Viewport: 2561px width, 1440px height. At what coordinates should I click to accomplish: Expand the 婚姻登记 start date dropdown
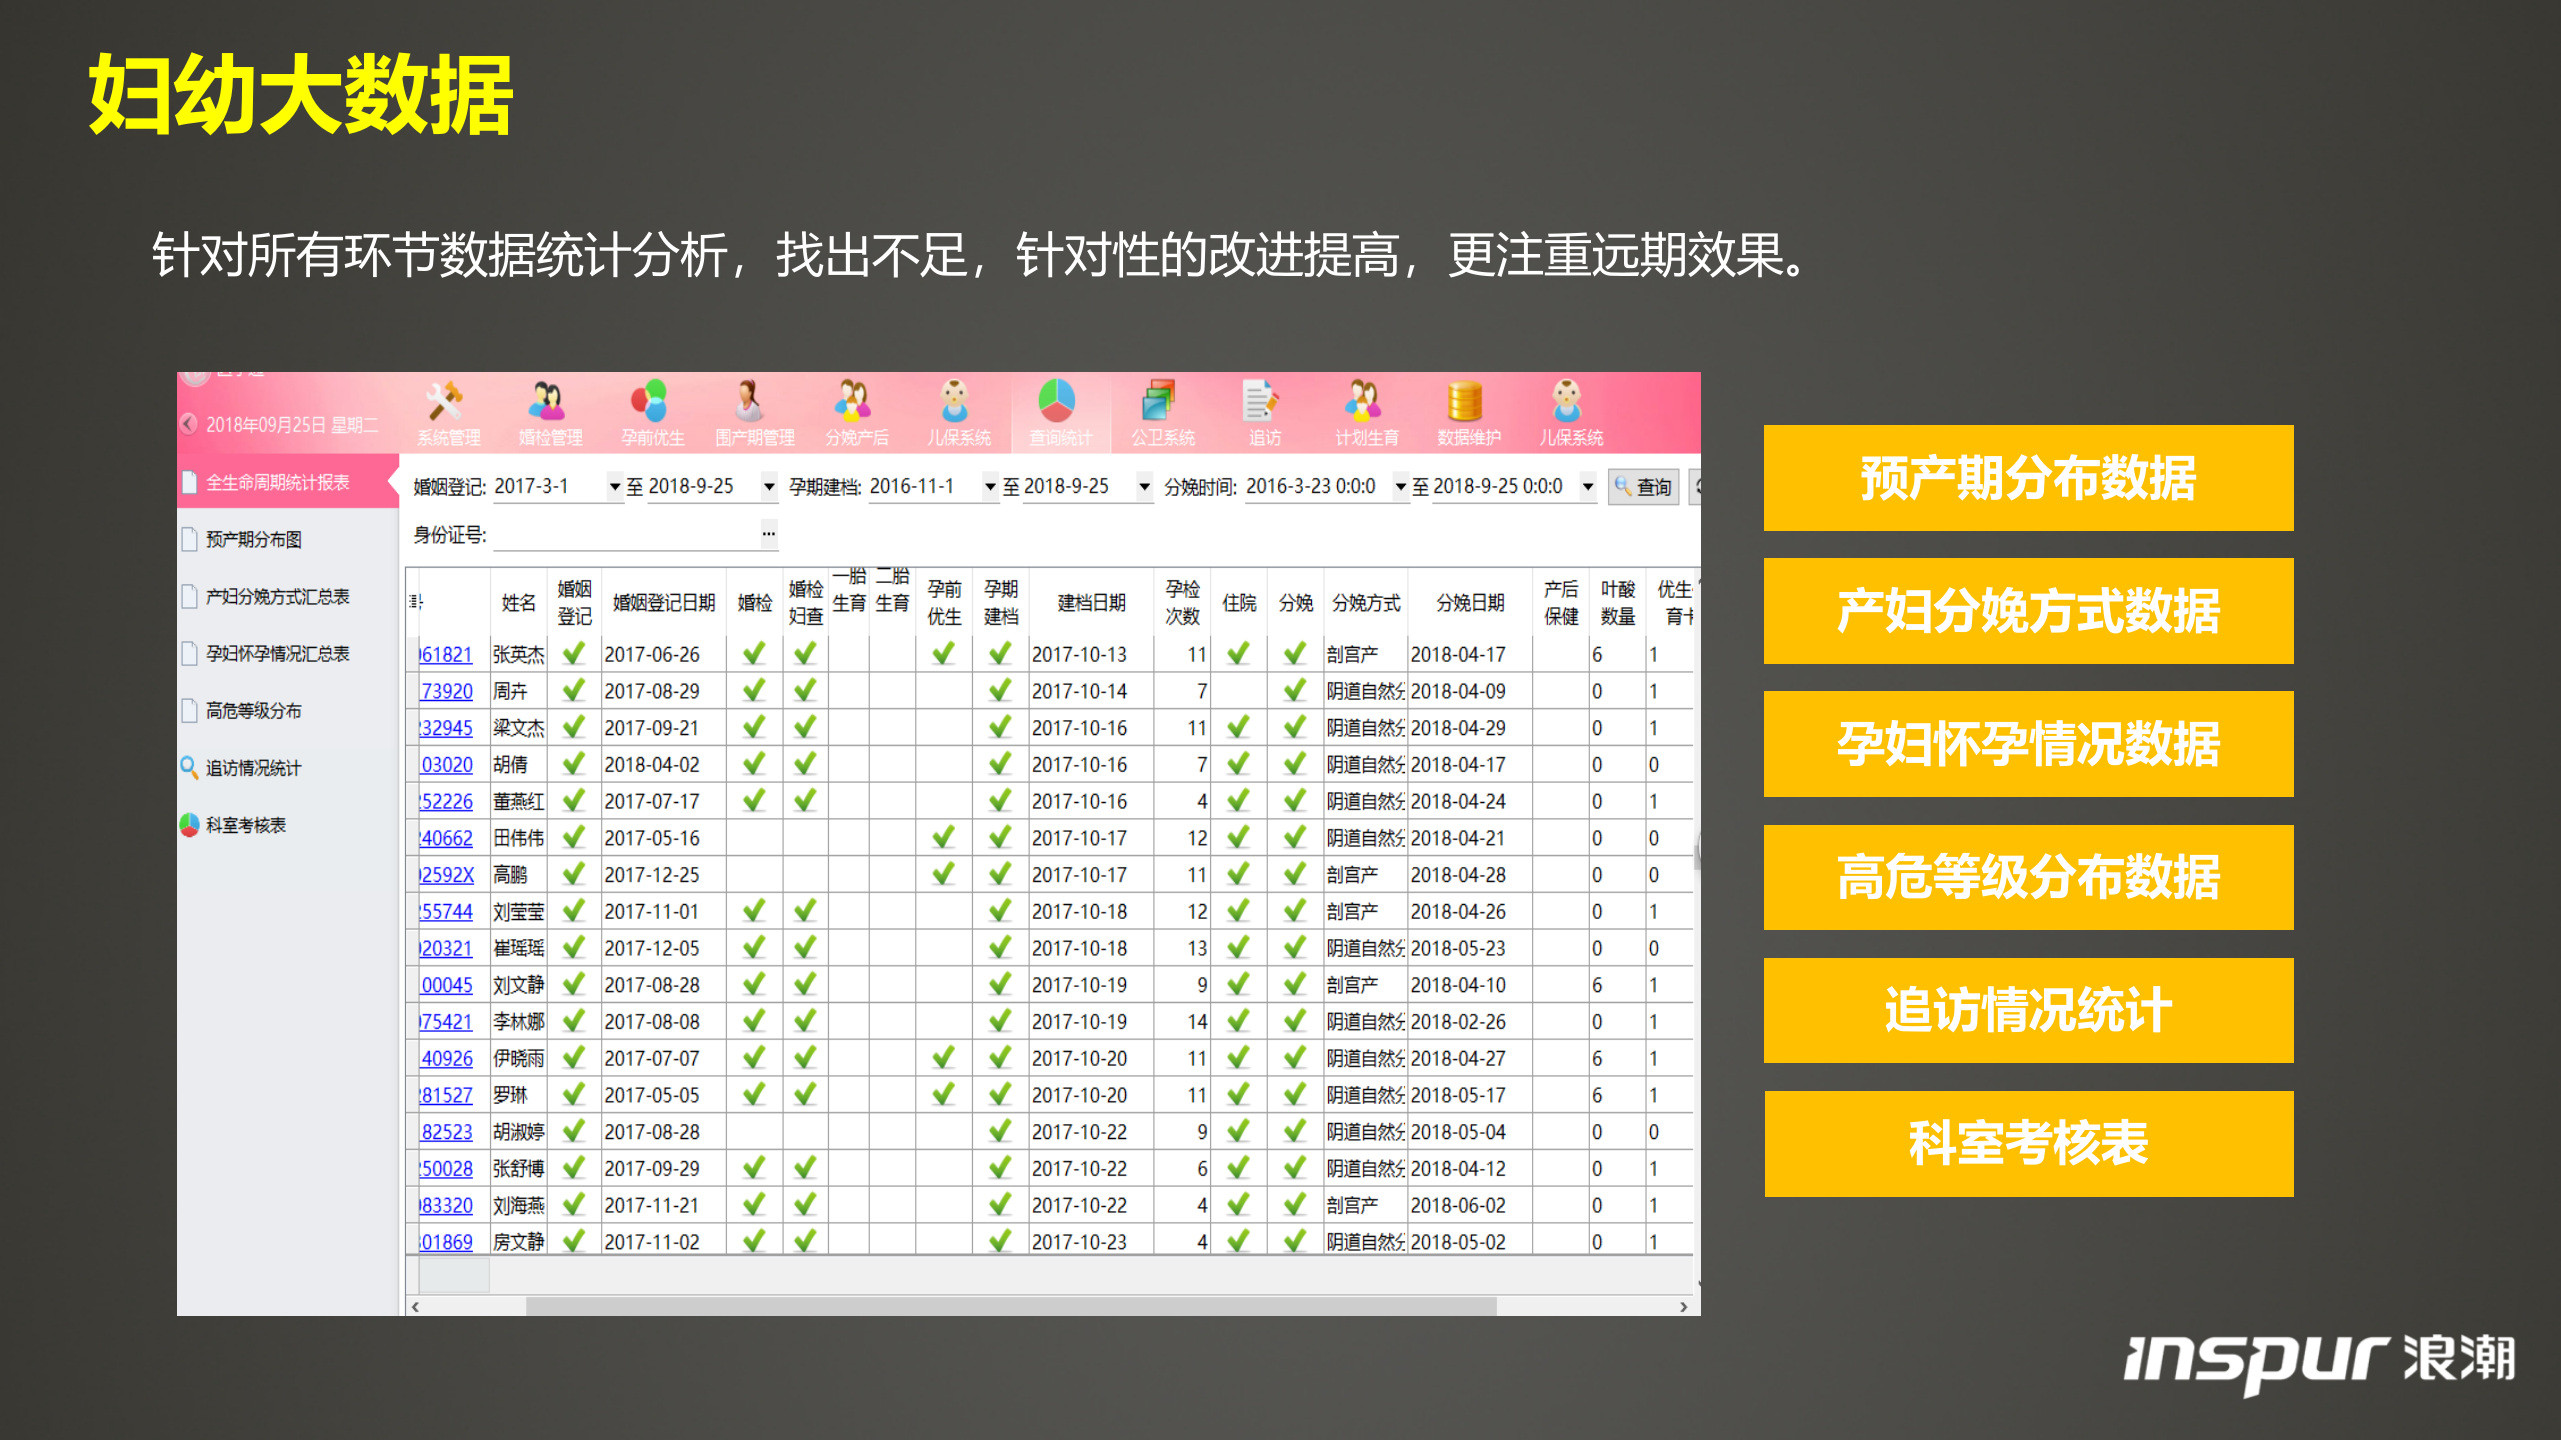(614, 487)
